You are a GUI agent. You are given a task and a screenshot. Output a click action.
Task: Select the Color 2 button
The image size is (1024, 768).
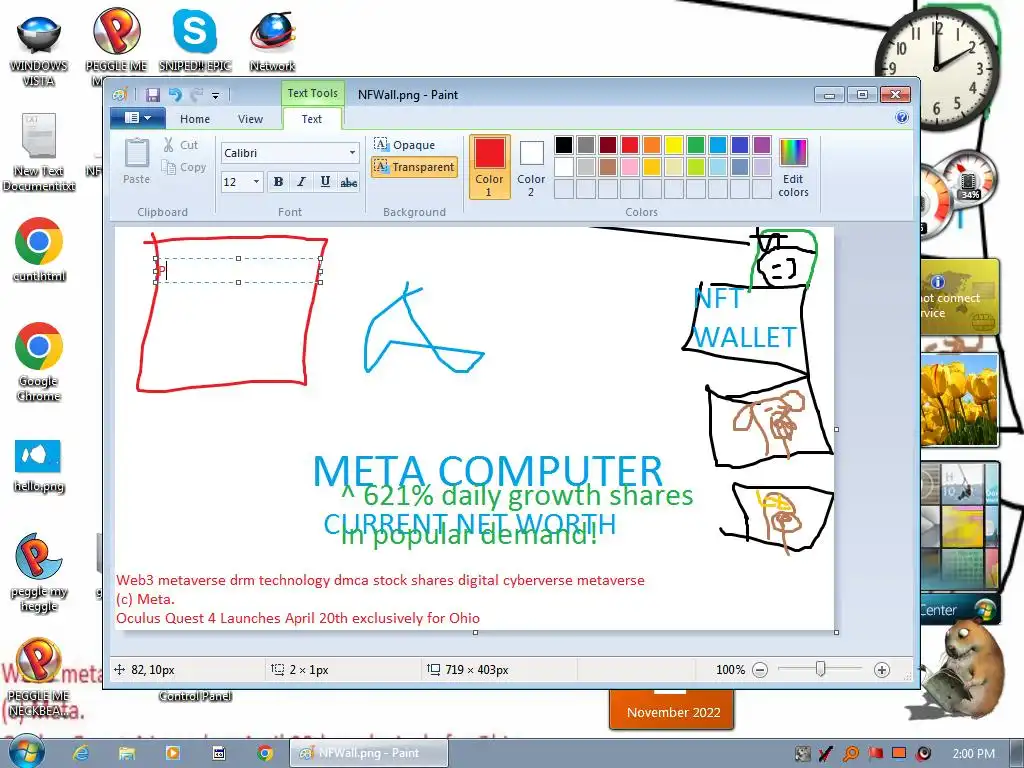531,167
